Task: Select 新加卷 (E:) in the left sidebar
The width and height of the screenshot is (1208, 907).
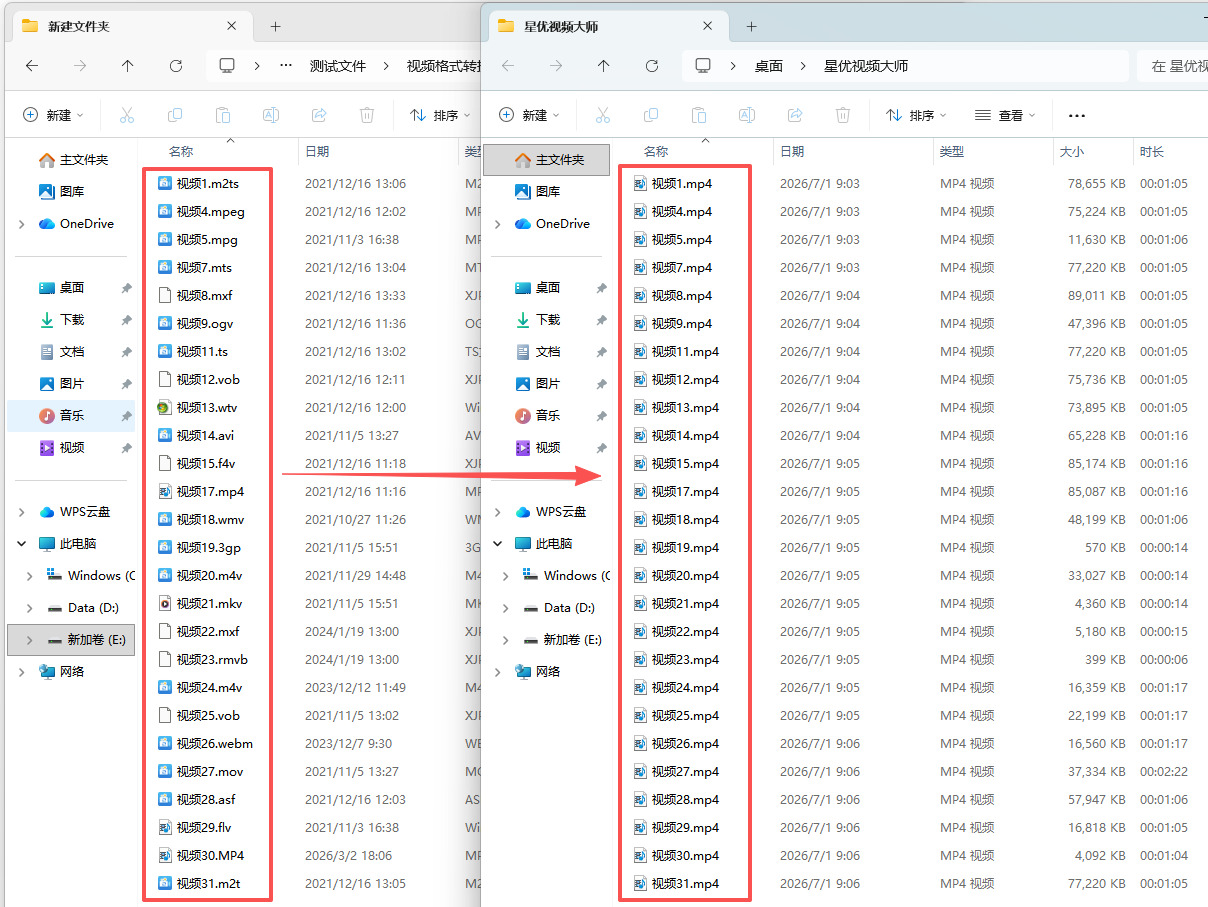Action: [x=96, y=640]
